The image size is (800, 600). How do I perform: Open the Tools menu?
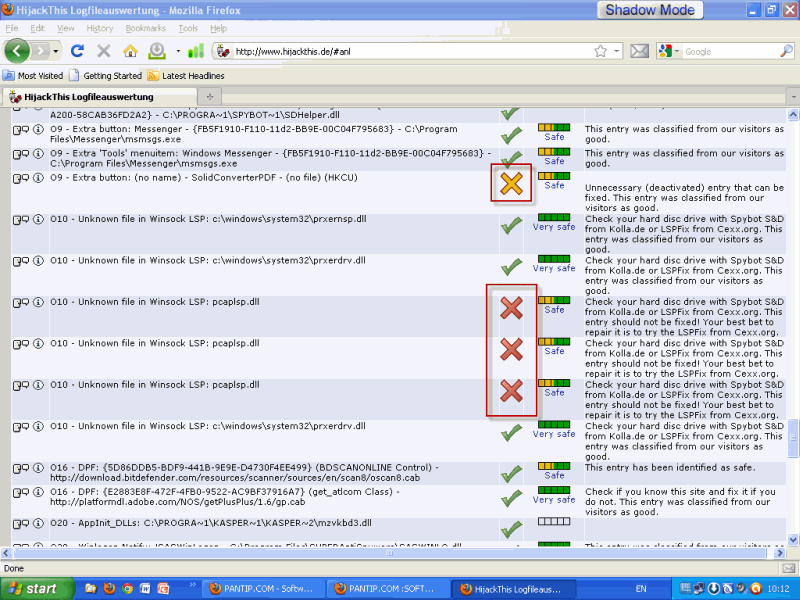188,28
